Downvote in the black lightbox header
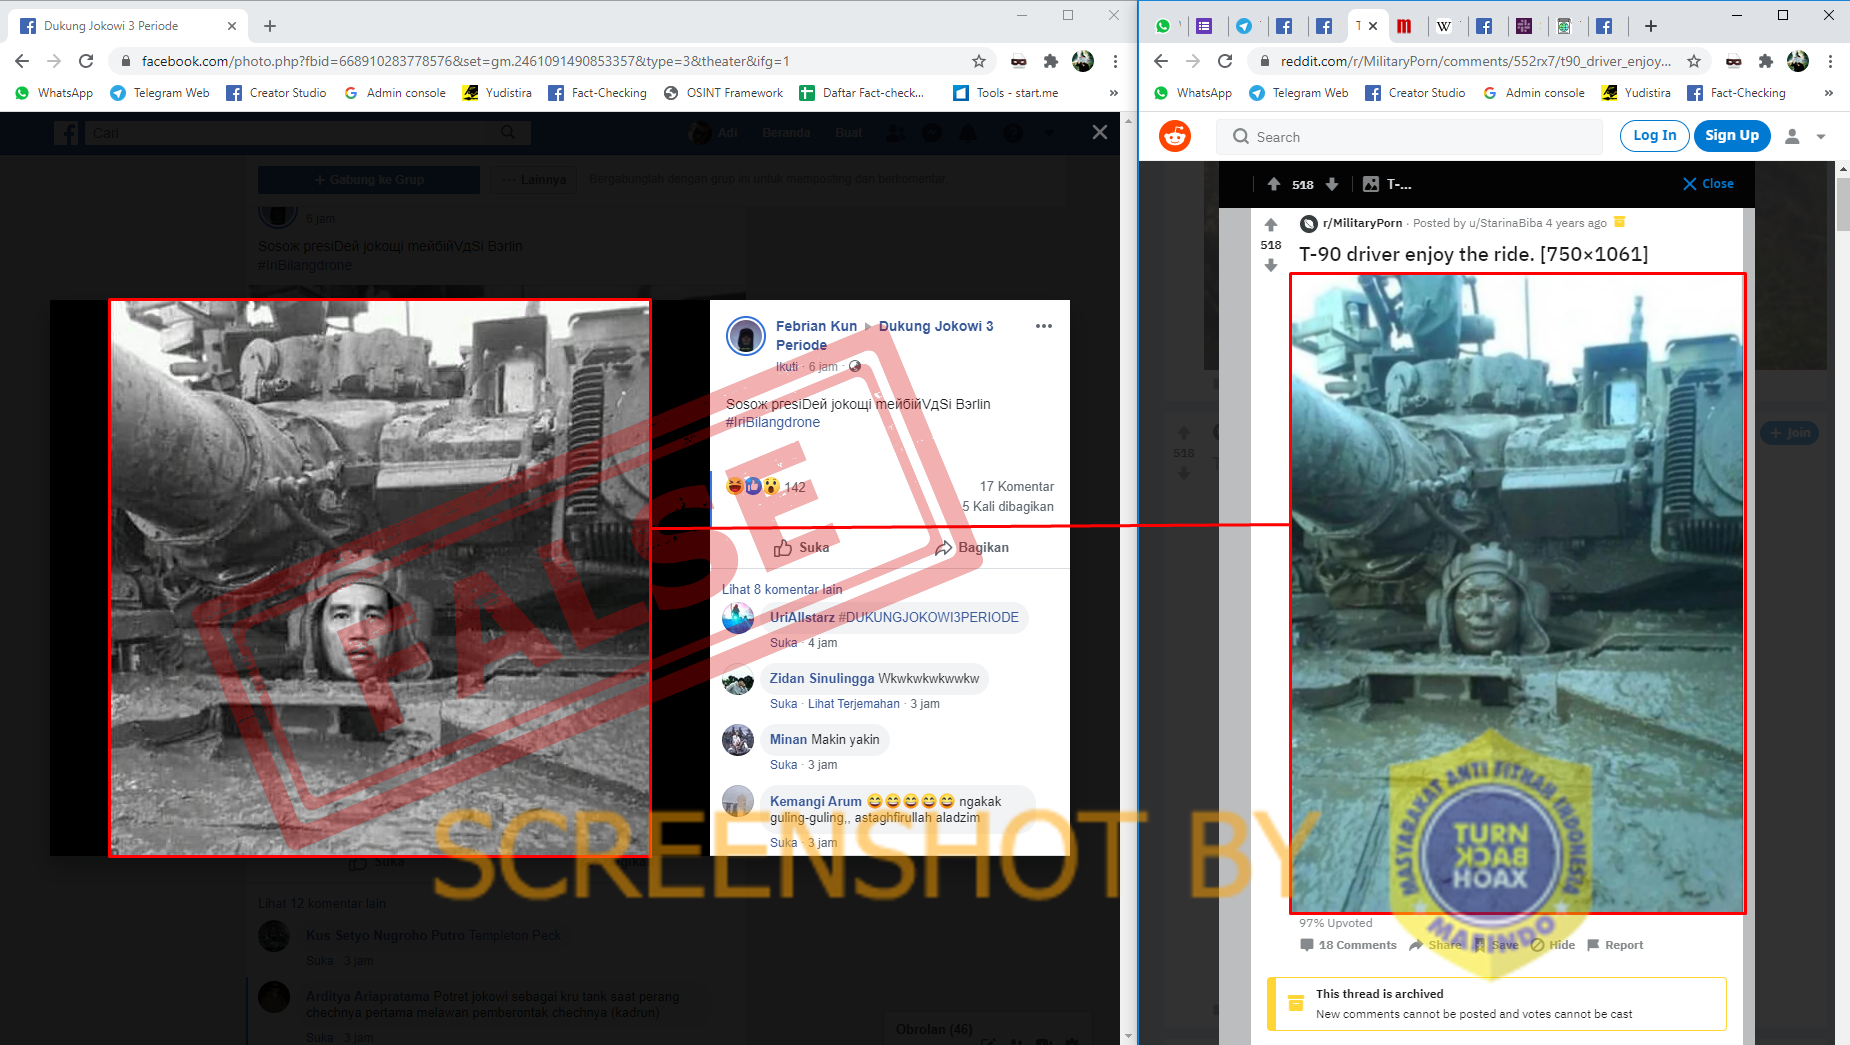 (1332, 184)
